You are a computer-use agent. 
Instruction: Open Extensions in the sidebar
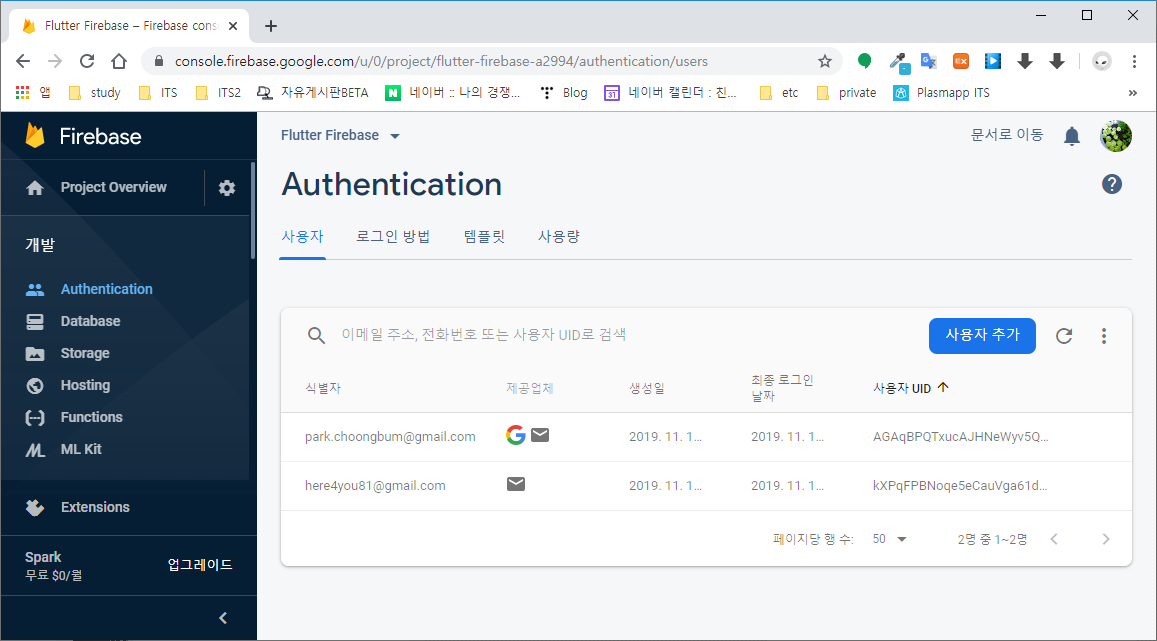[x=95, y=507]
